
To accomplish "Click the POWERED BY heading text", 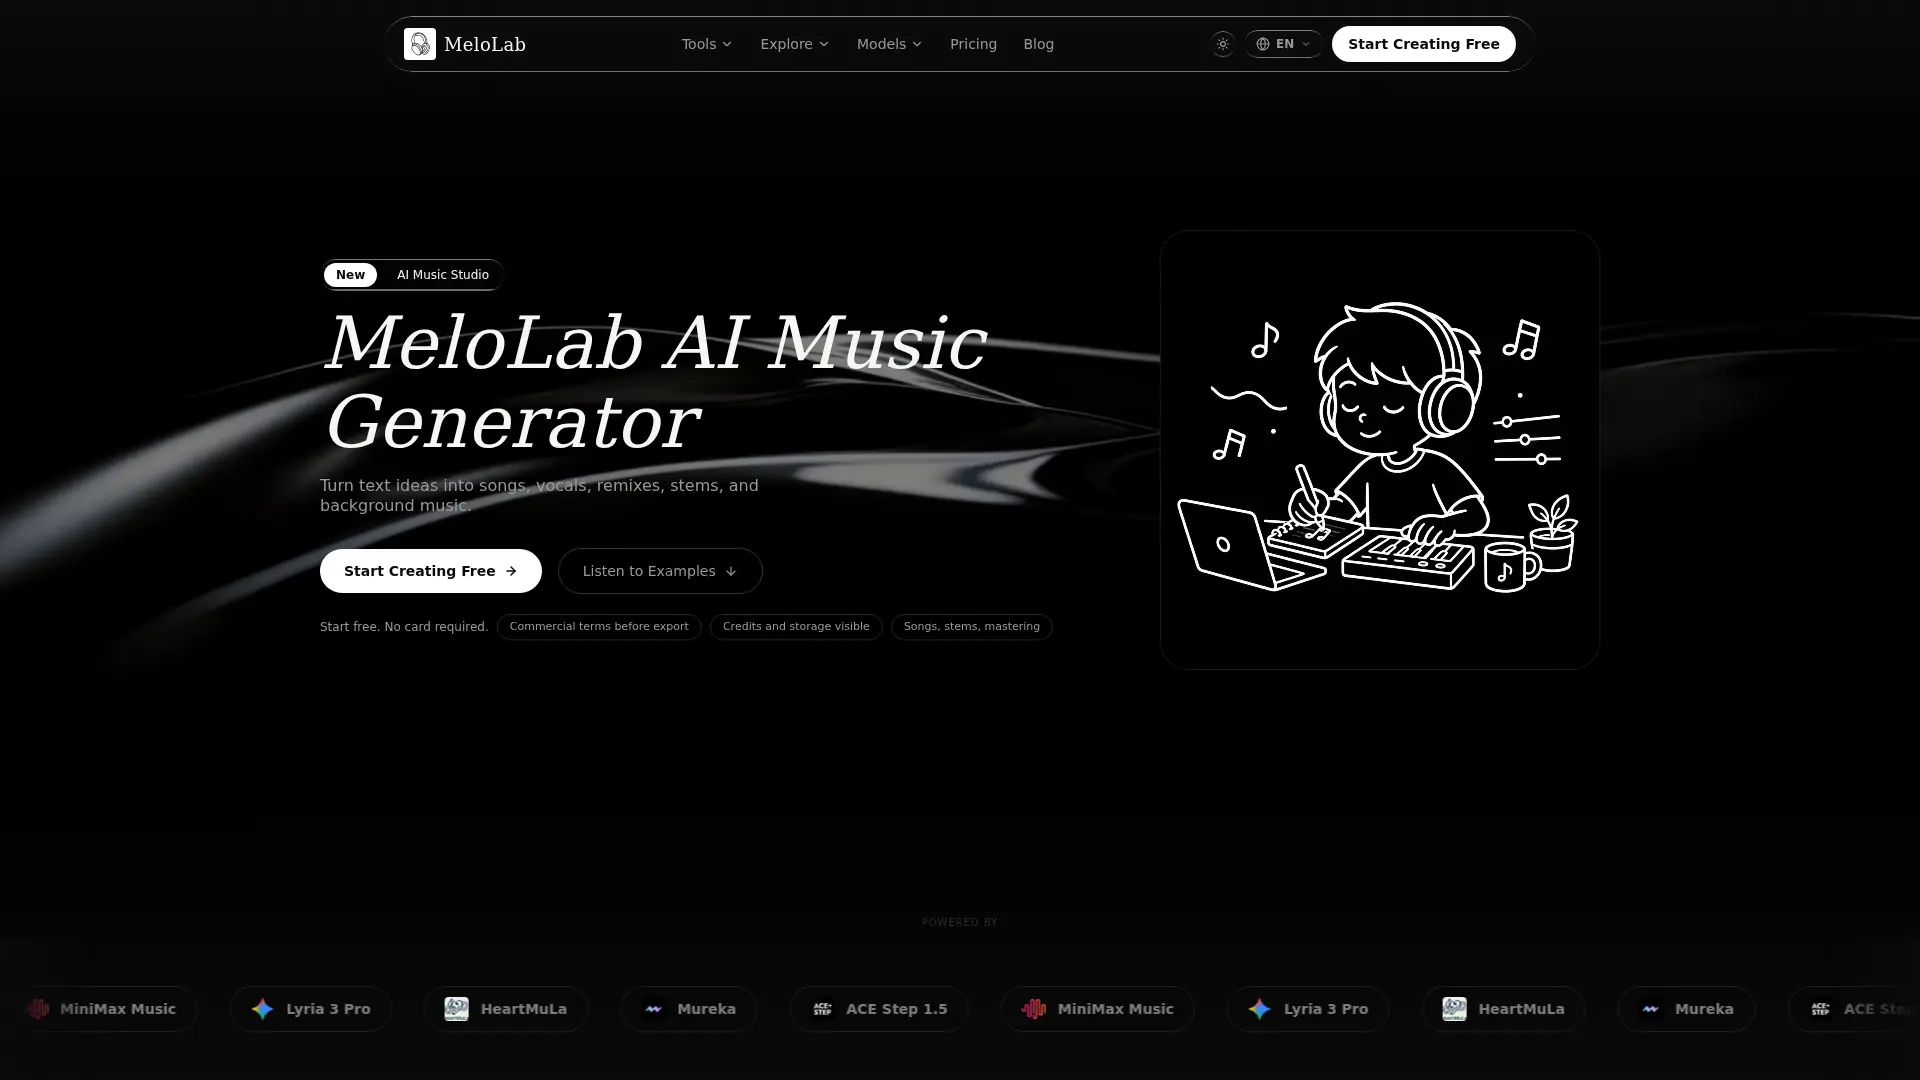I will click(x=960, y=922).
